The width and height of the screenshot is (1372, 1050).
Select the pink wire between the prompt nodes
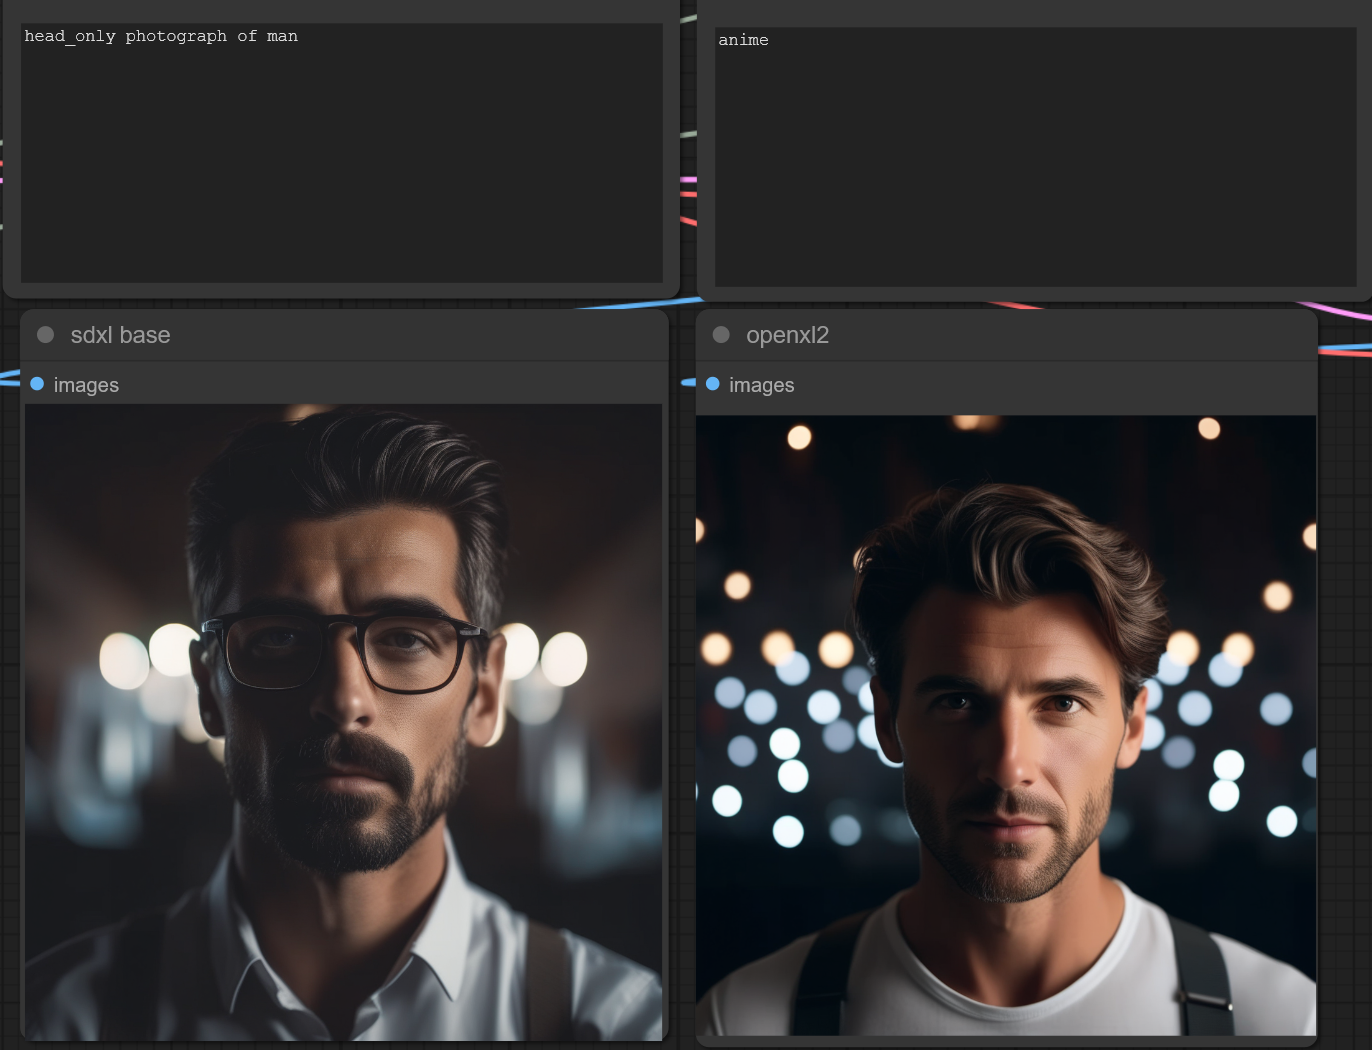[688, 180]
